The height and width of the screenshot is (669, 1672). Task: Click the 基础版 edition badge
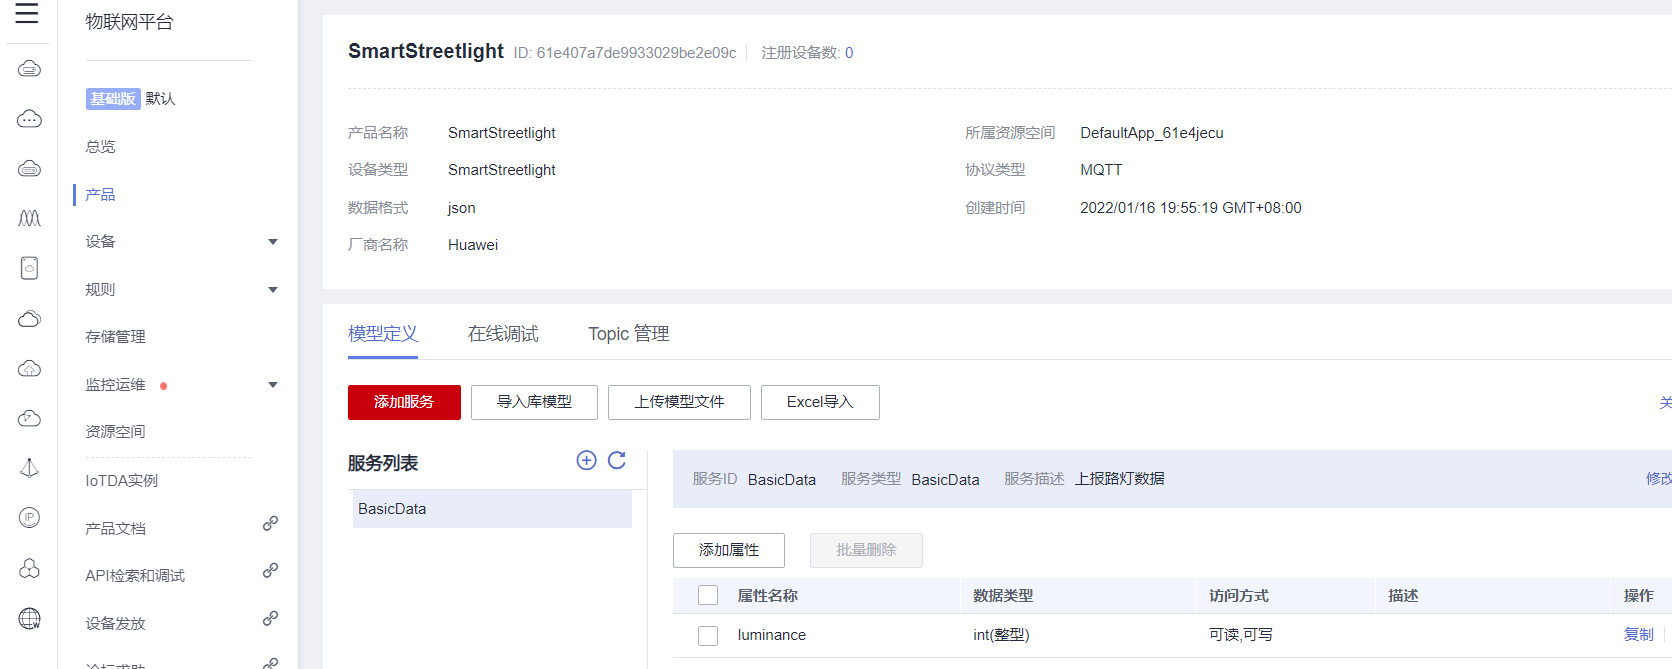[113, 99]
